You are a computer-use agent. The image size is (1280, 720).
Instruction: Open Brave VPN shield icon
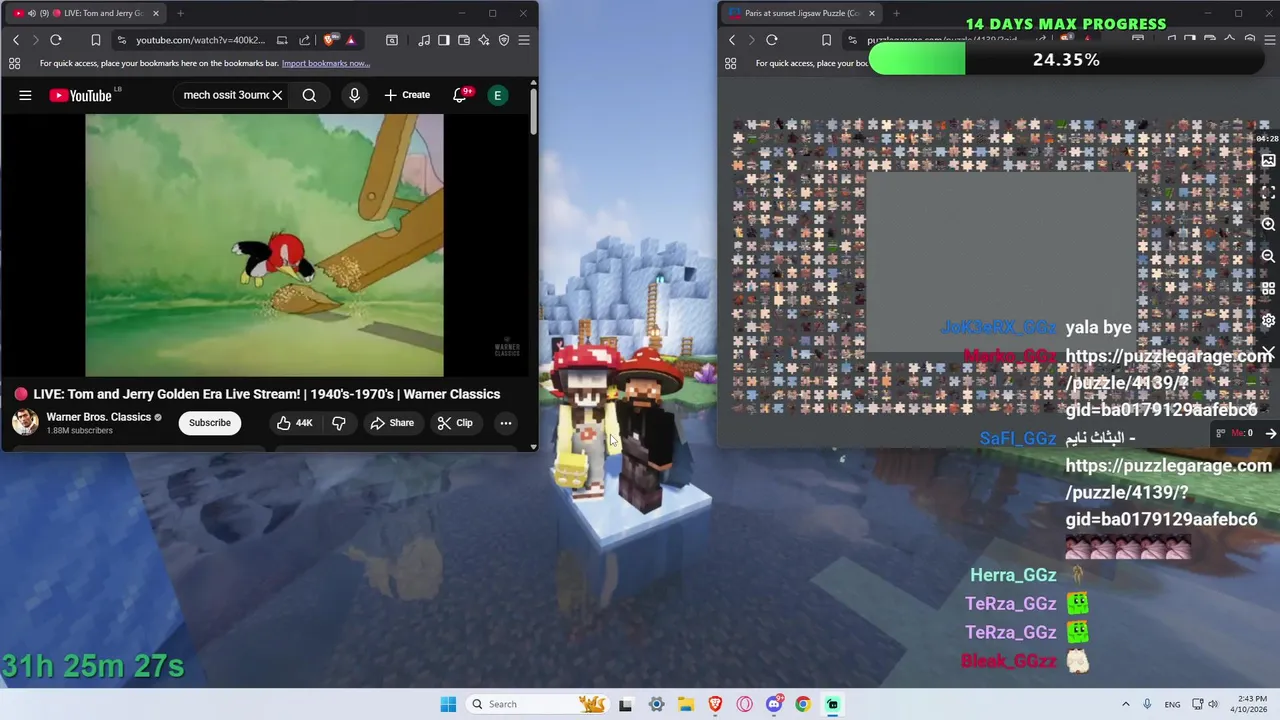click(504, 40)
